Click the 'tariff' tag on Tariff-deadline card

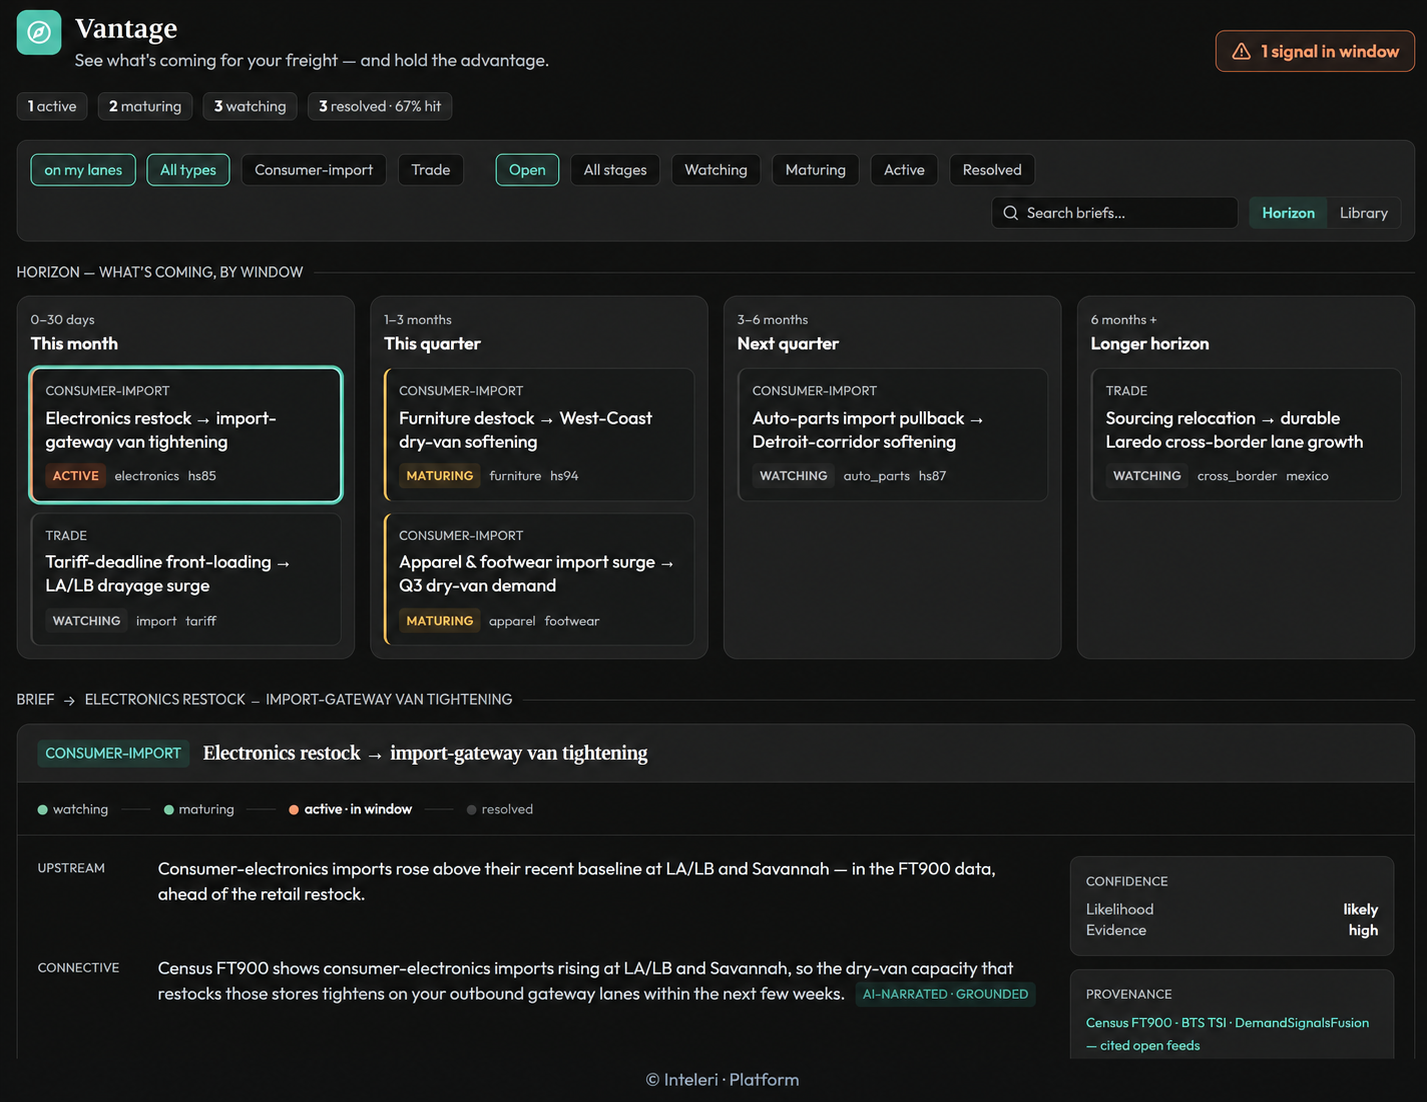coord(201,621)
